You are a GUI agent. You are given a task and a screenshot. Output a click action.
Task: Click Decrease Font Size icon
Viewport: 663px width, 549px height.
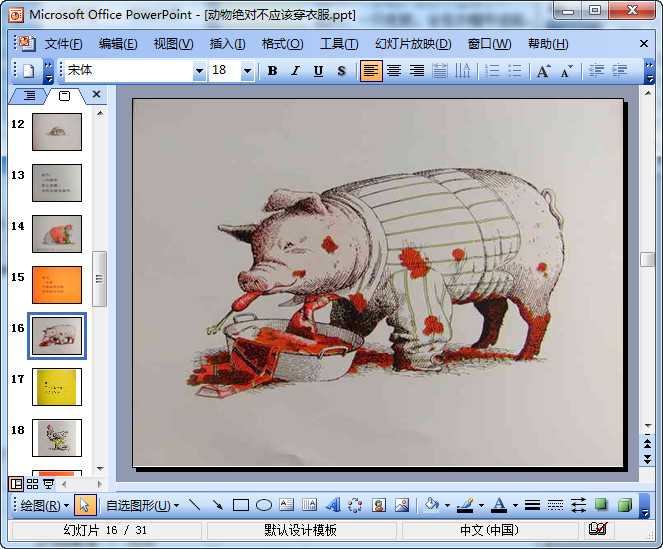(567, 71)
